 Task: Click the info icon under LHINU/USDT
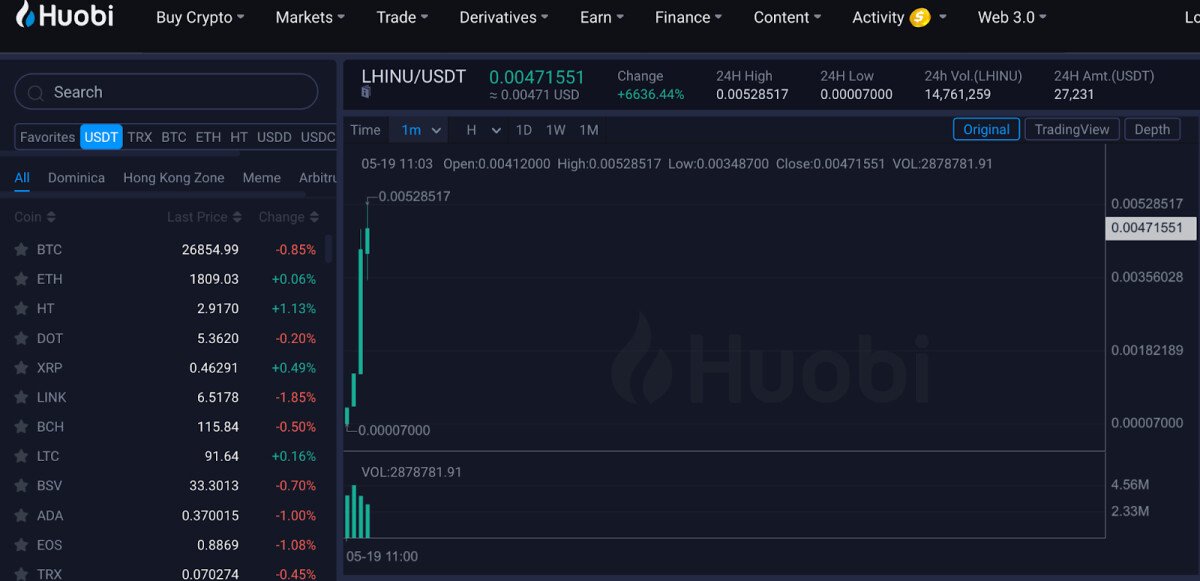366,93
